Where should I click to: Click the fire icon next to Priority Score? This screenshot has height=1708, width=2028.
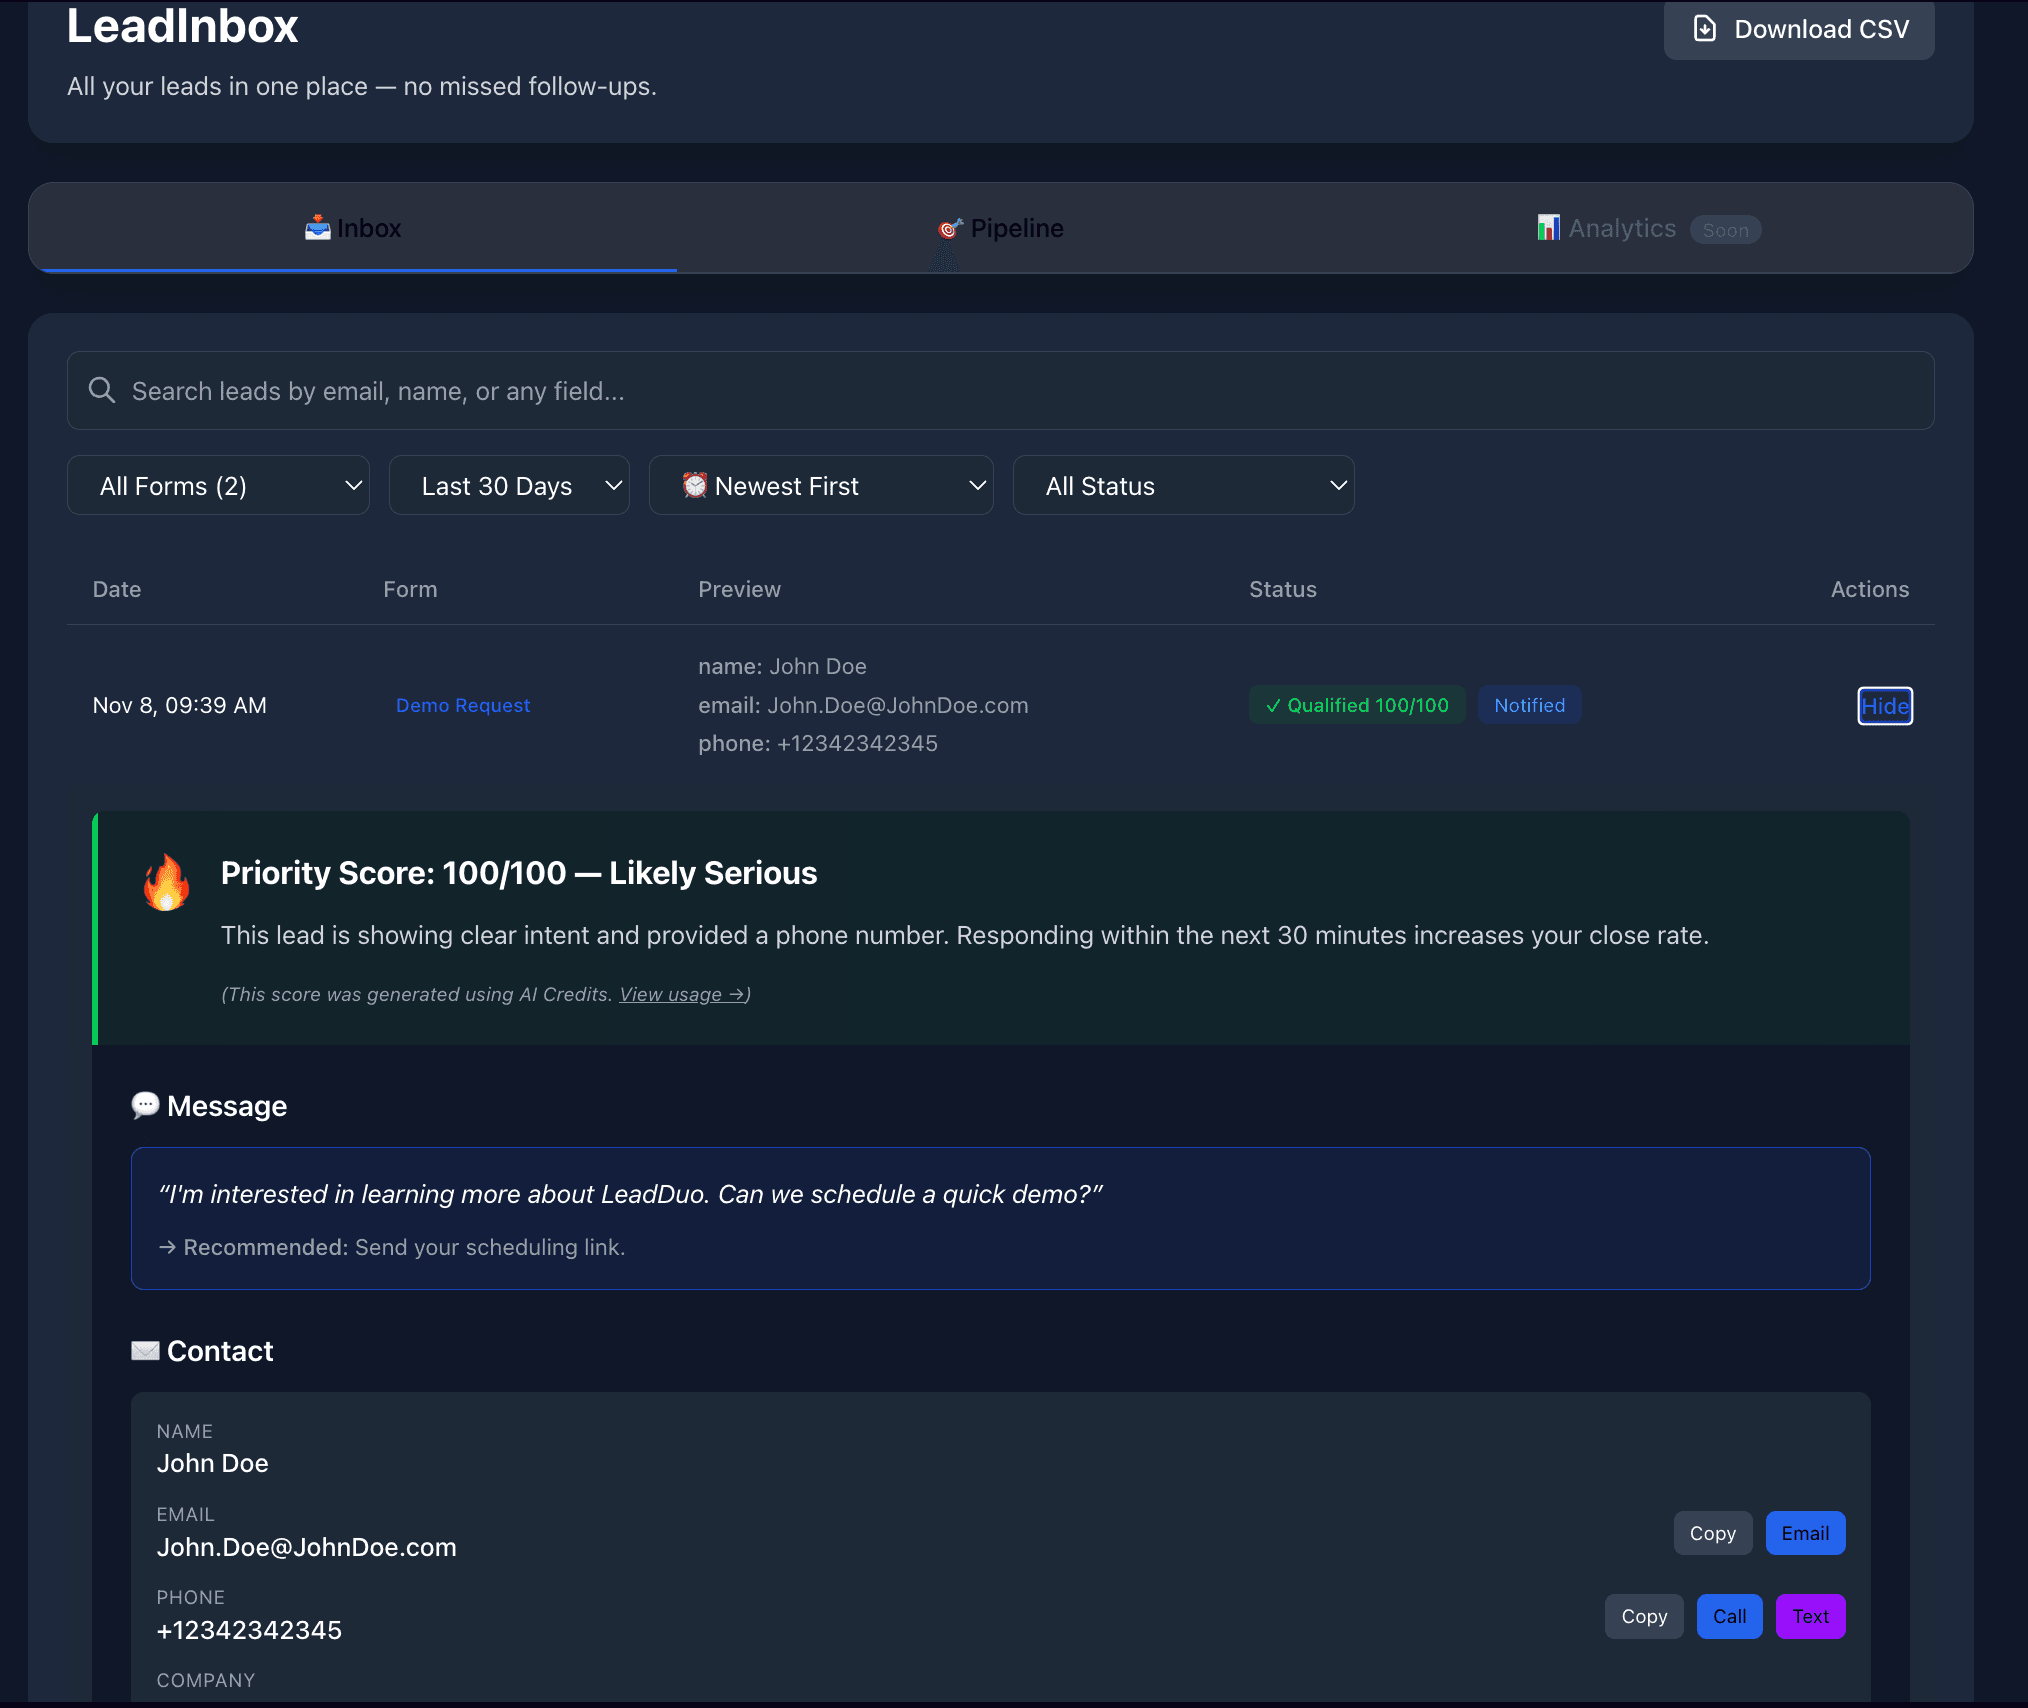click(166, 880)
